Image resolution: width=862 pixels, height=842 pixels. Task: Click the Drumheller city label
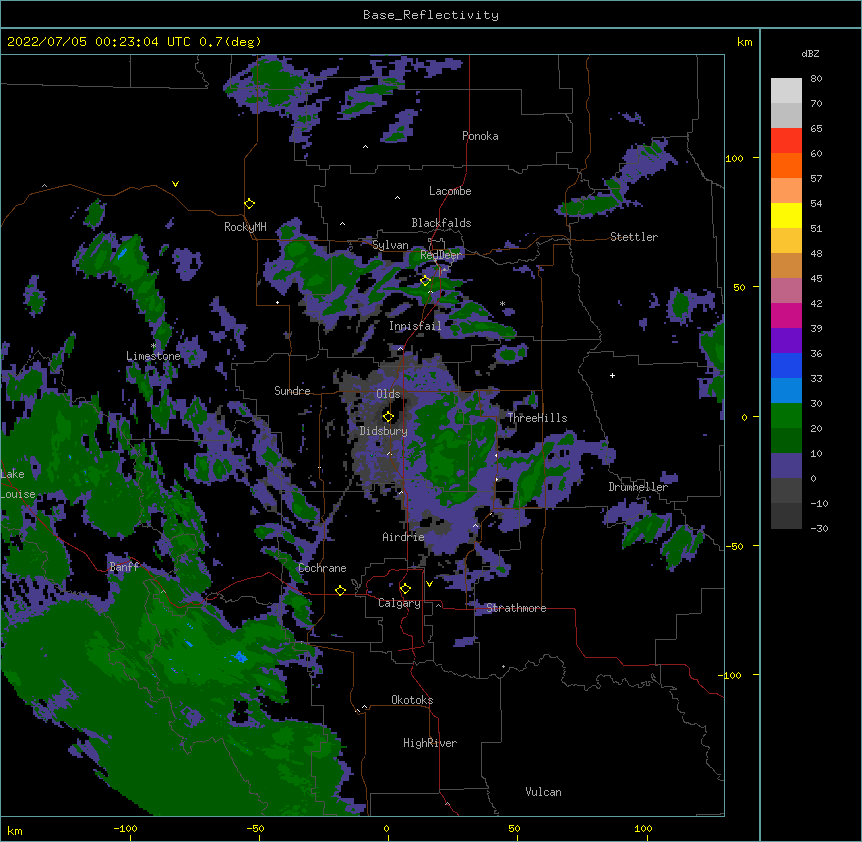pos(638,487)
